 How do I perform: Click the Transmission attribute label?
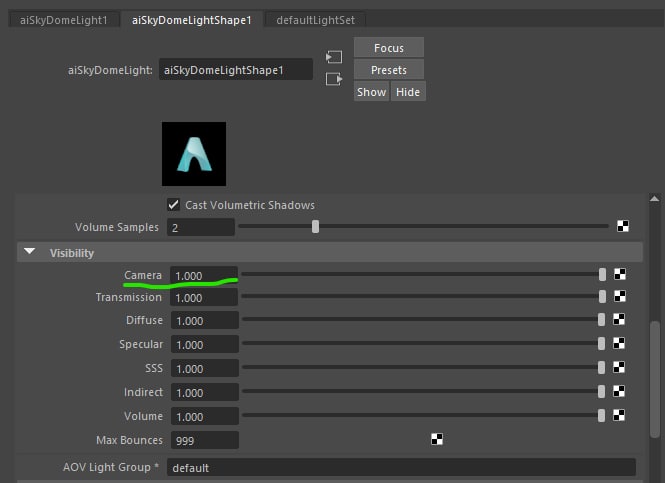coord(129,297)
